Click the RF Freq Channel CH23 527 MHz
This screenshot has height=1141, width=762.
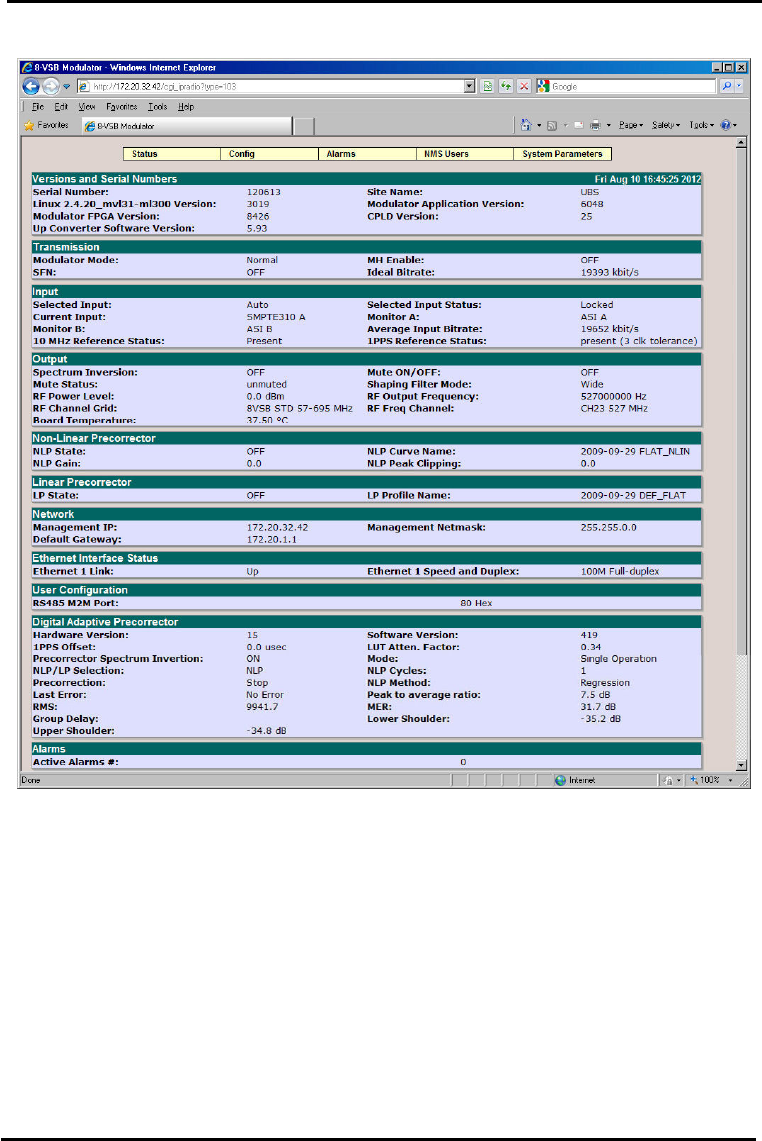click(x=614, y=409)
